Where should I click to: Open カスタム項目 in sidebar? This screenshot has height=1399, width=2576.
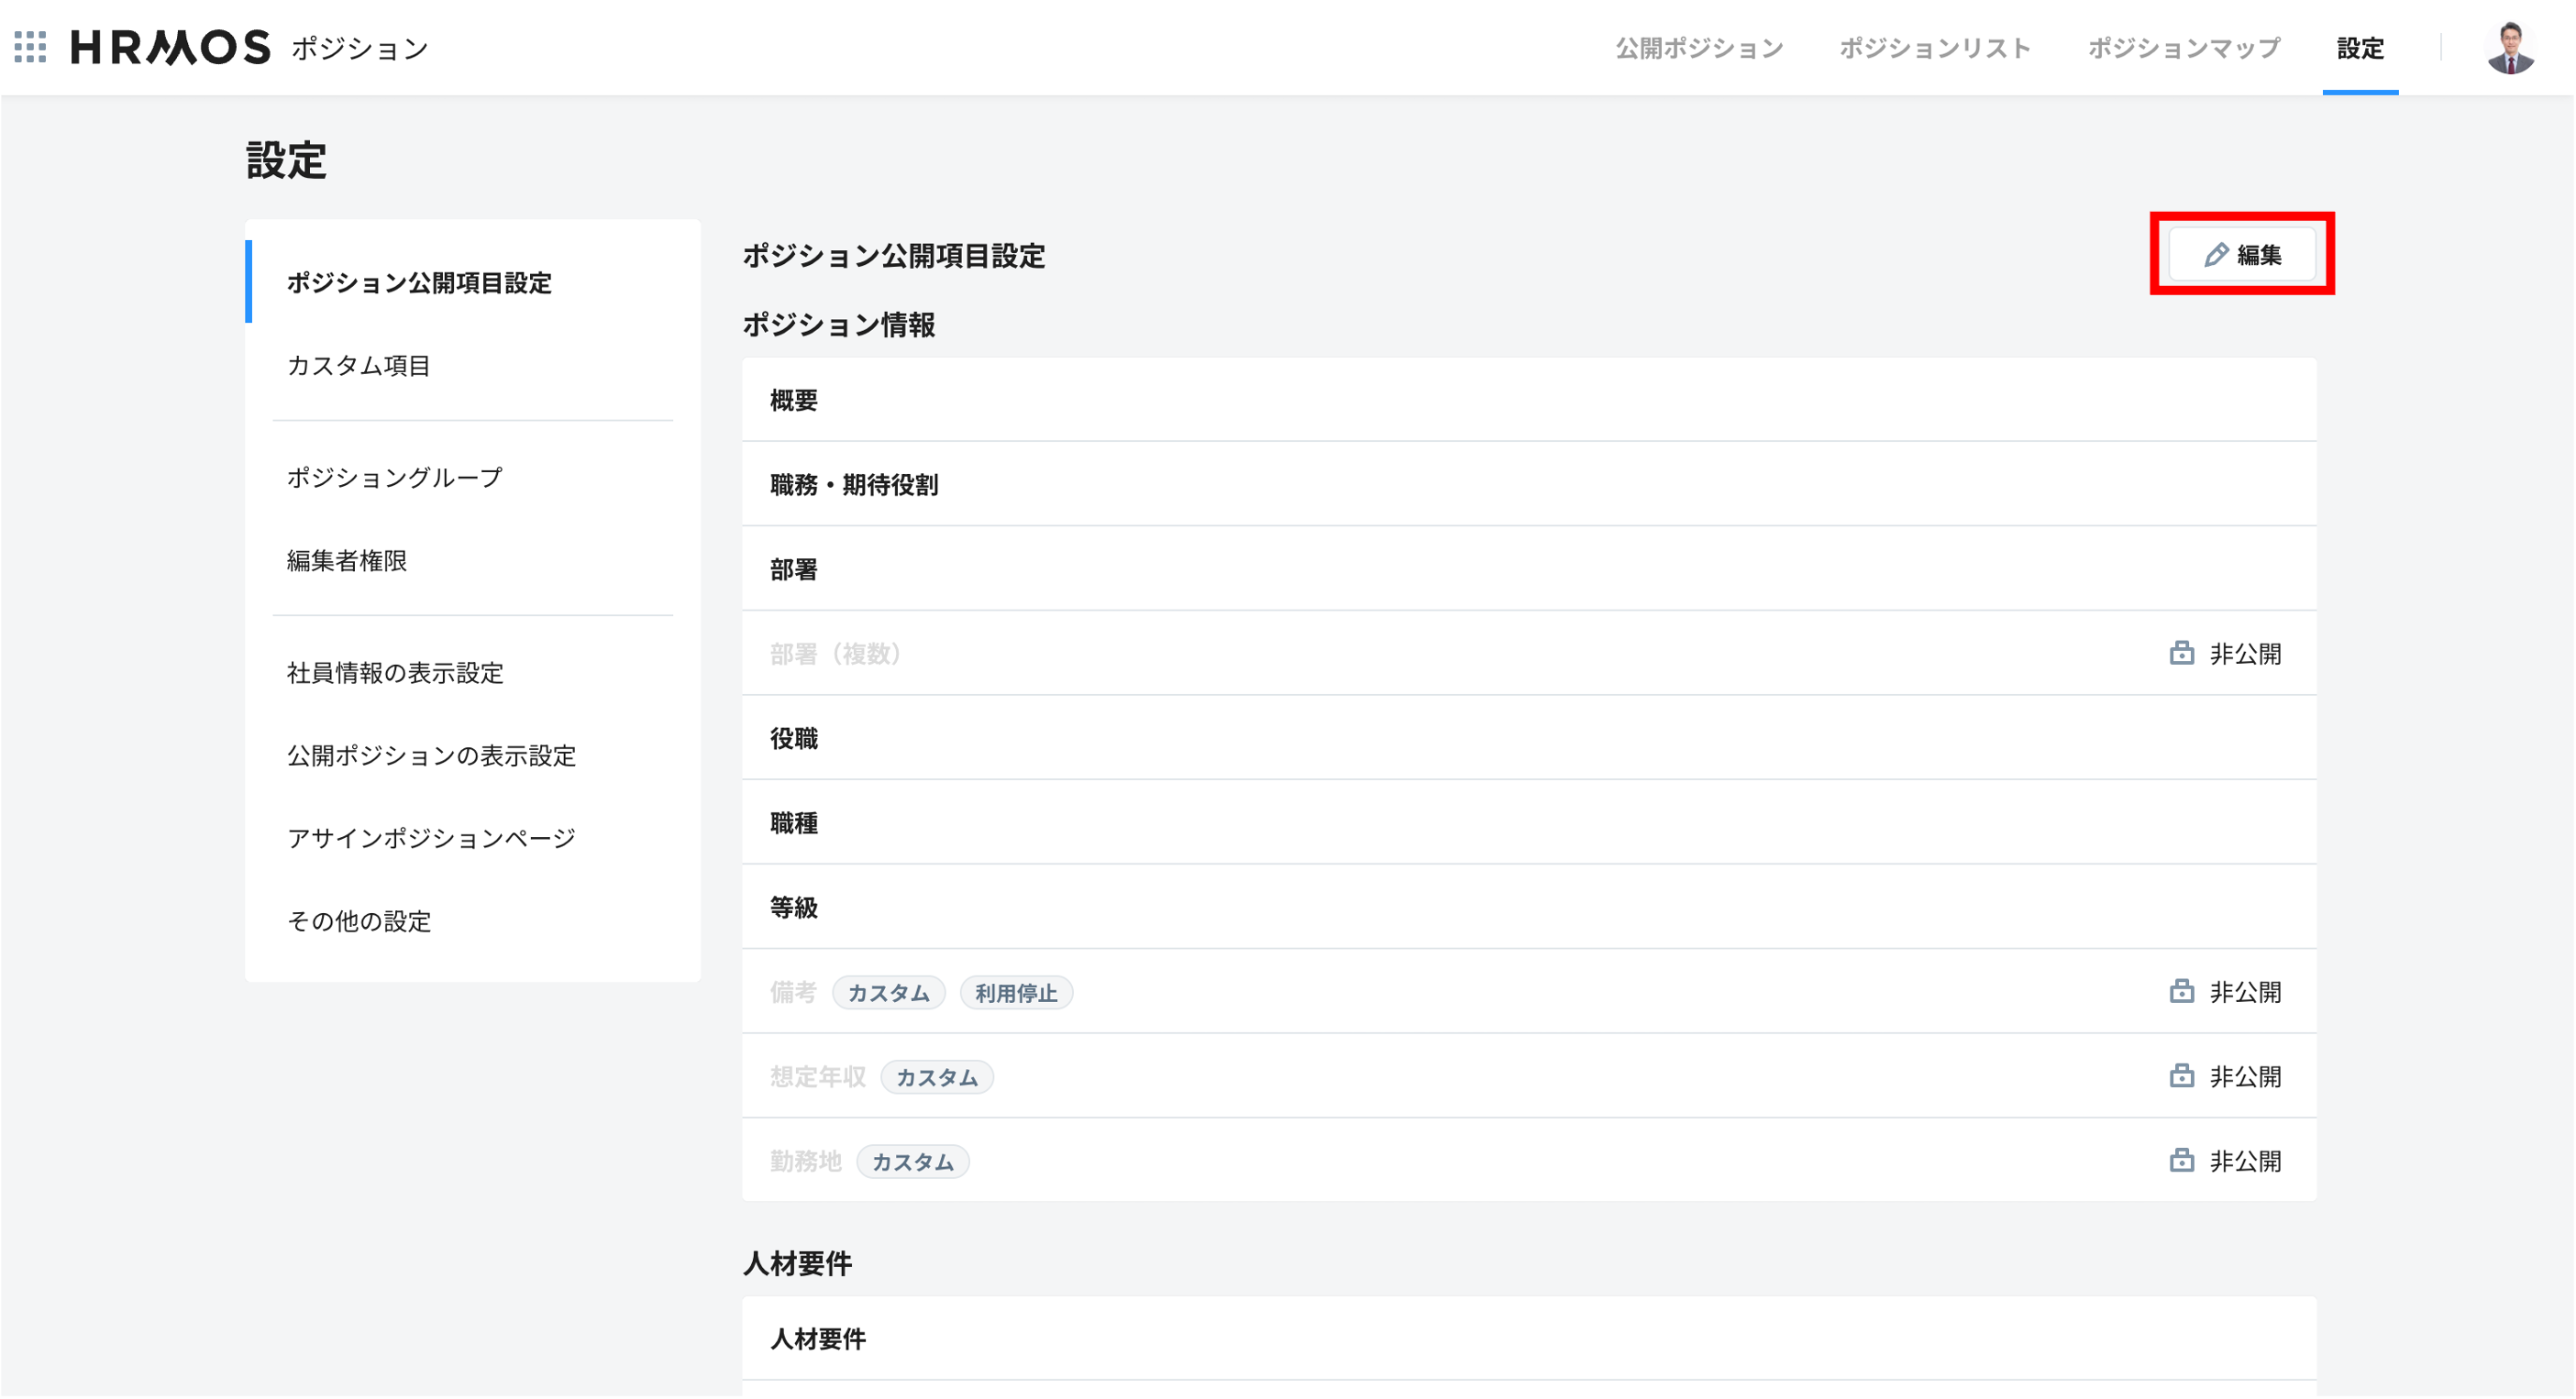click(x=473, y=366)
